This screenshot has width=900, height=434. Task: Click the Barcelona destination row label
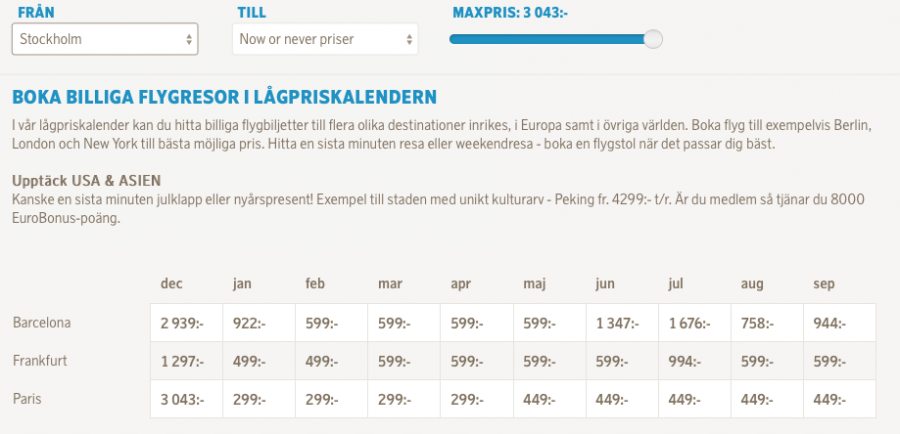tap(42, 323)
